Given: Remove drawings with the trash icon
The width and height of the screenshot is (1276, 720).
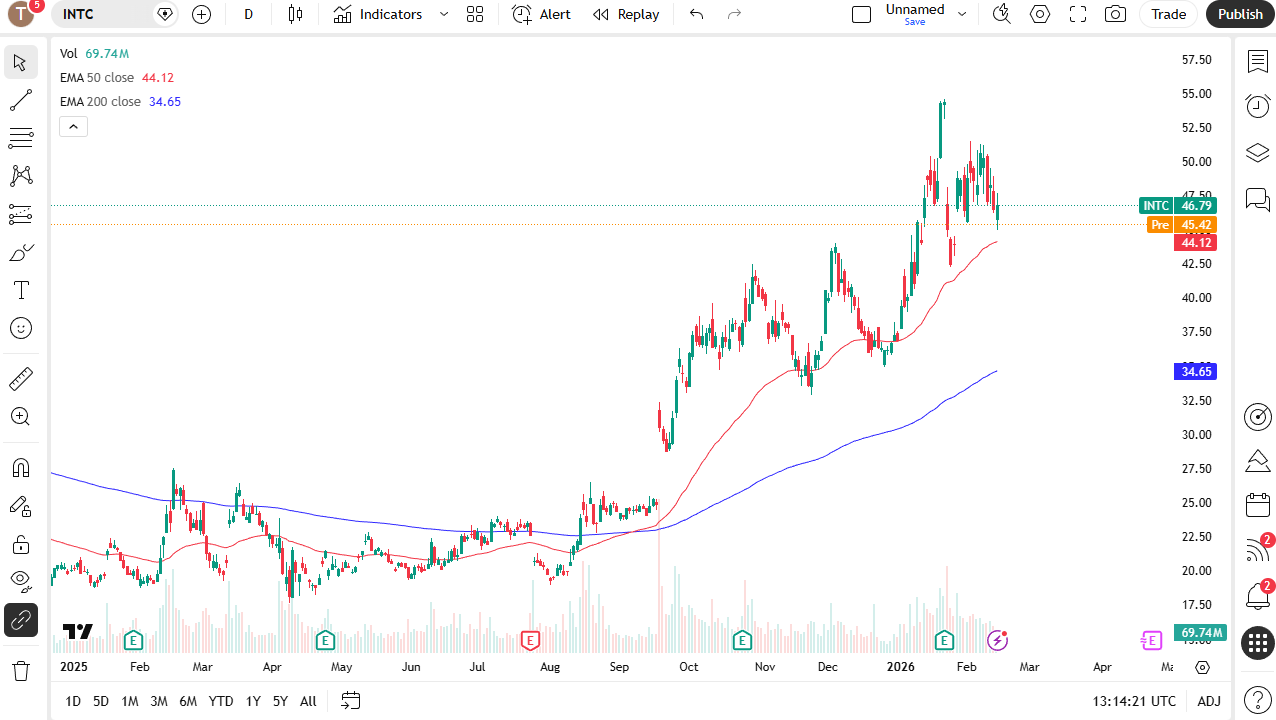Looking at the screenshot, I should pyautogui.click(x=20, y=671).
